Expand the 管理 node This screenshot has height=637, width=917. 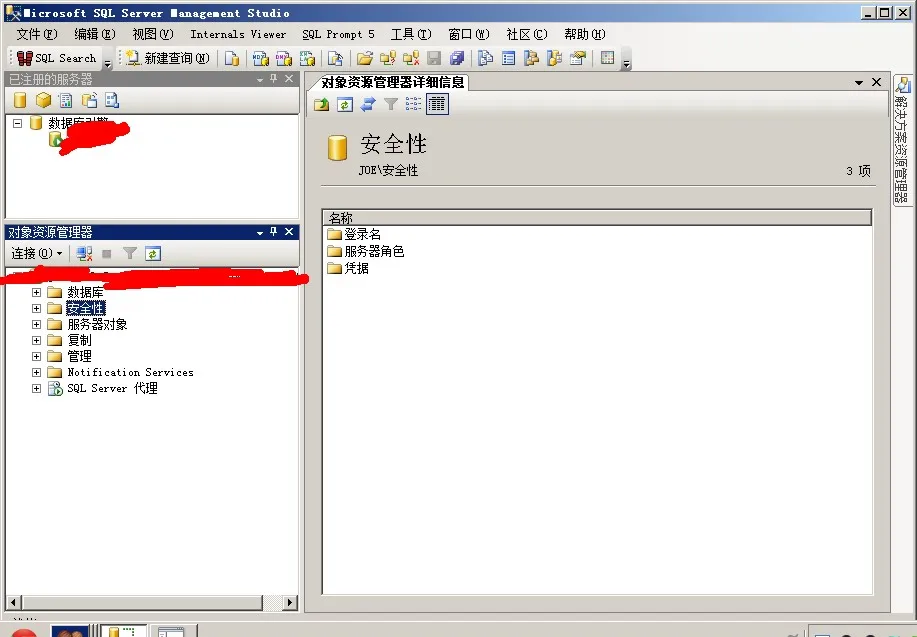point(36,356)
